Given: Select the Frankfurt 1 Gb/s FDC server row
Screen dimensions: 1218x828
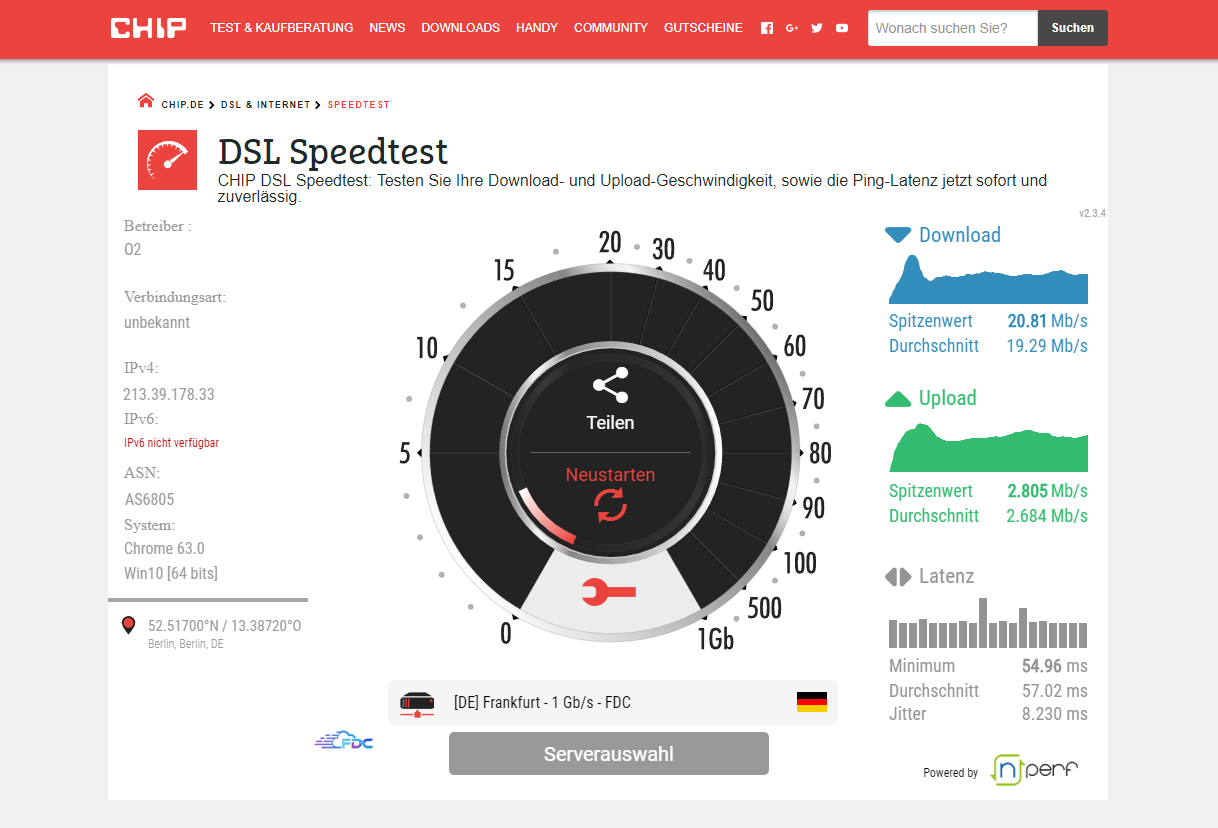Looking at the screenshot, I should pos(613,702).
